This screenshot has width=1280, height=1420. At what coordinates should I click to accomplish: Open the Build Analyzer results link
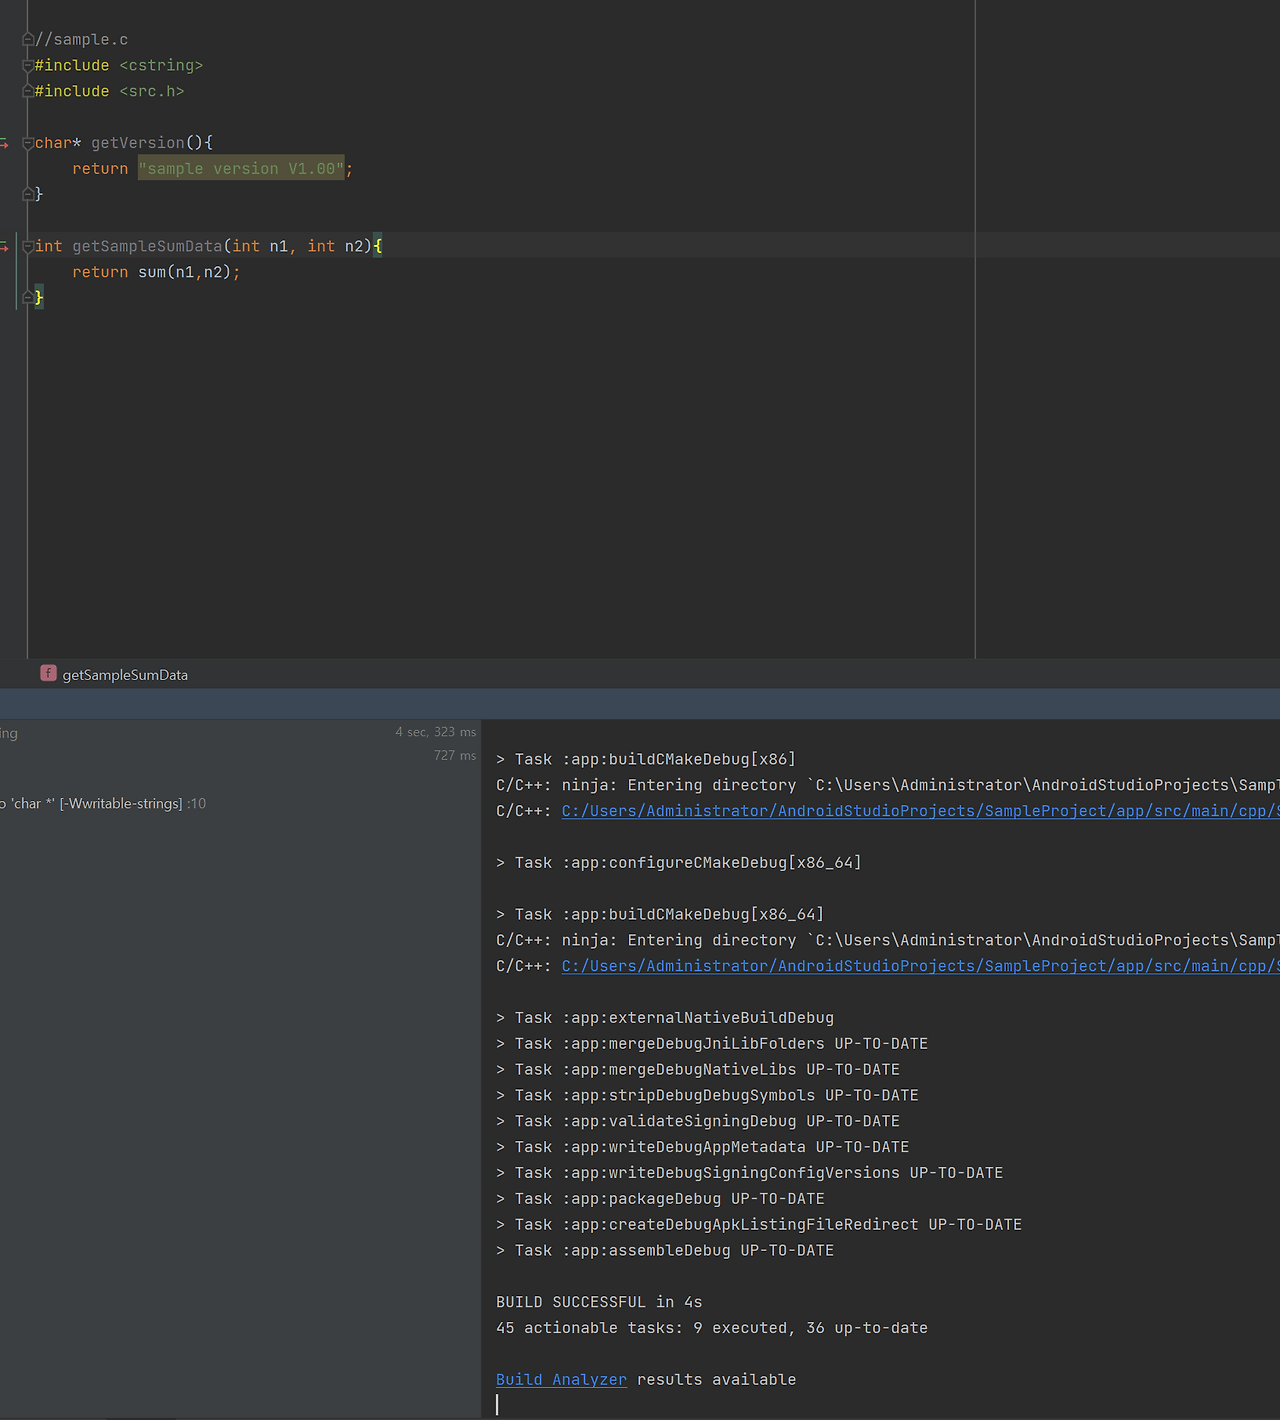click(x=561, y=1379)
